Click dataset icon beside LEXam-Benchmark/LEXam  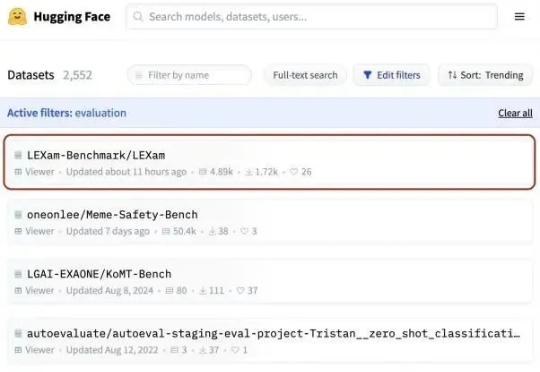(x=18, y=155)
